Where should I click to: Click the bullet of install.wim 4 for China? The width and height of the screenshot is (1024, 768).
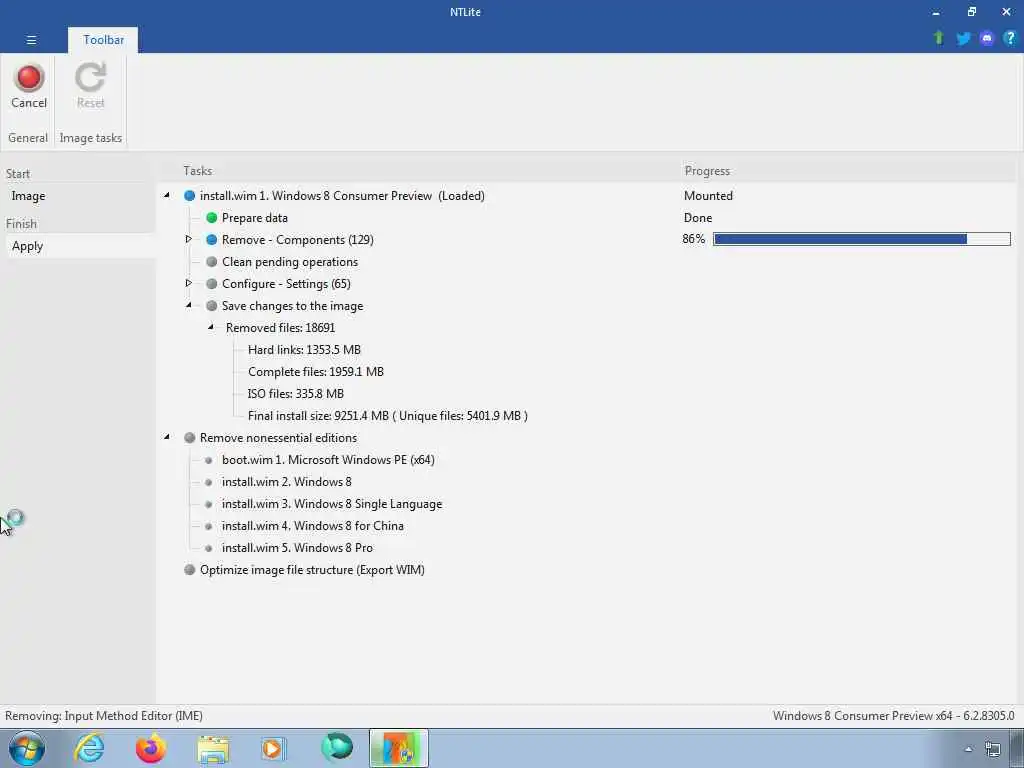click(x=208, y=526)
